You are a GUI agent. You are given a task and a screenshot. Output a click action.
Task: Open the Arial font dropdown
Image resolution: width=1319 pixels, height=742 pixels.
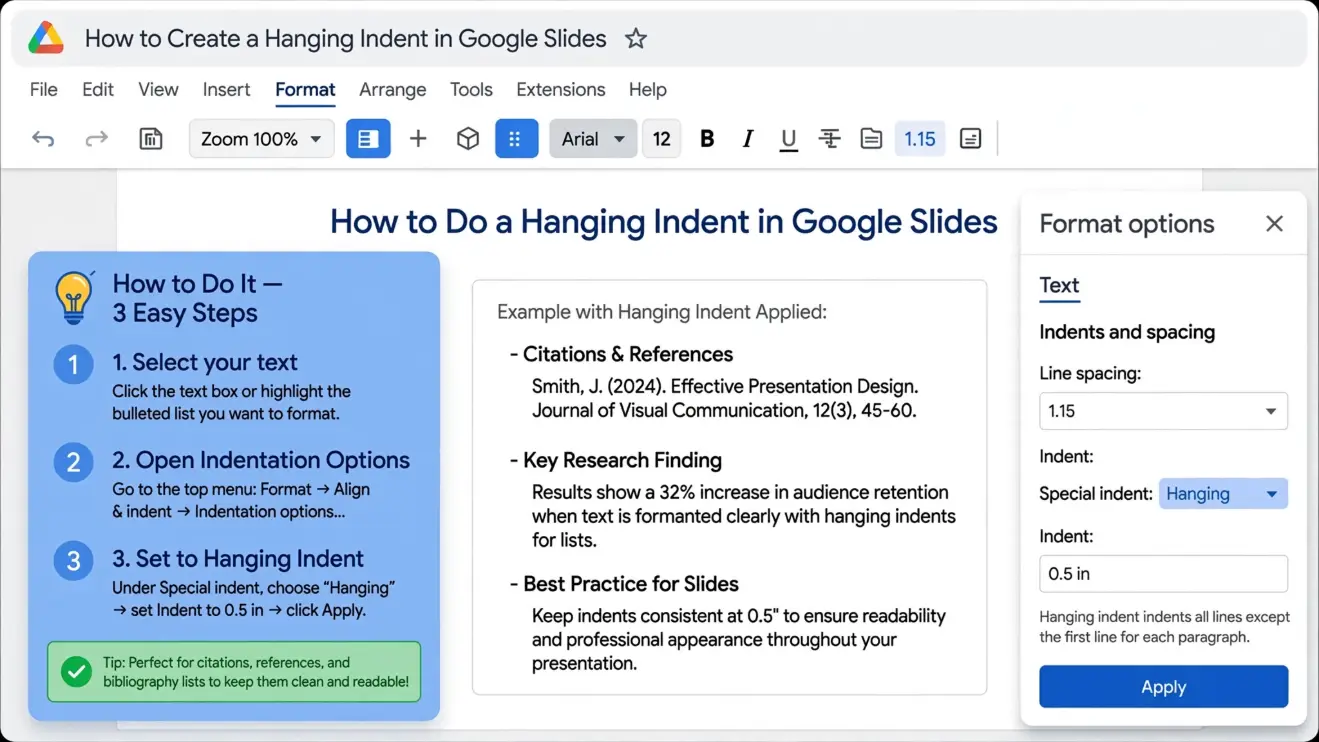[x=593, y=139]
